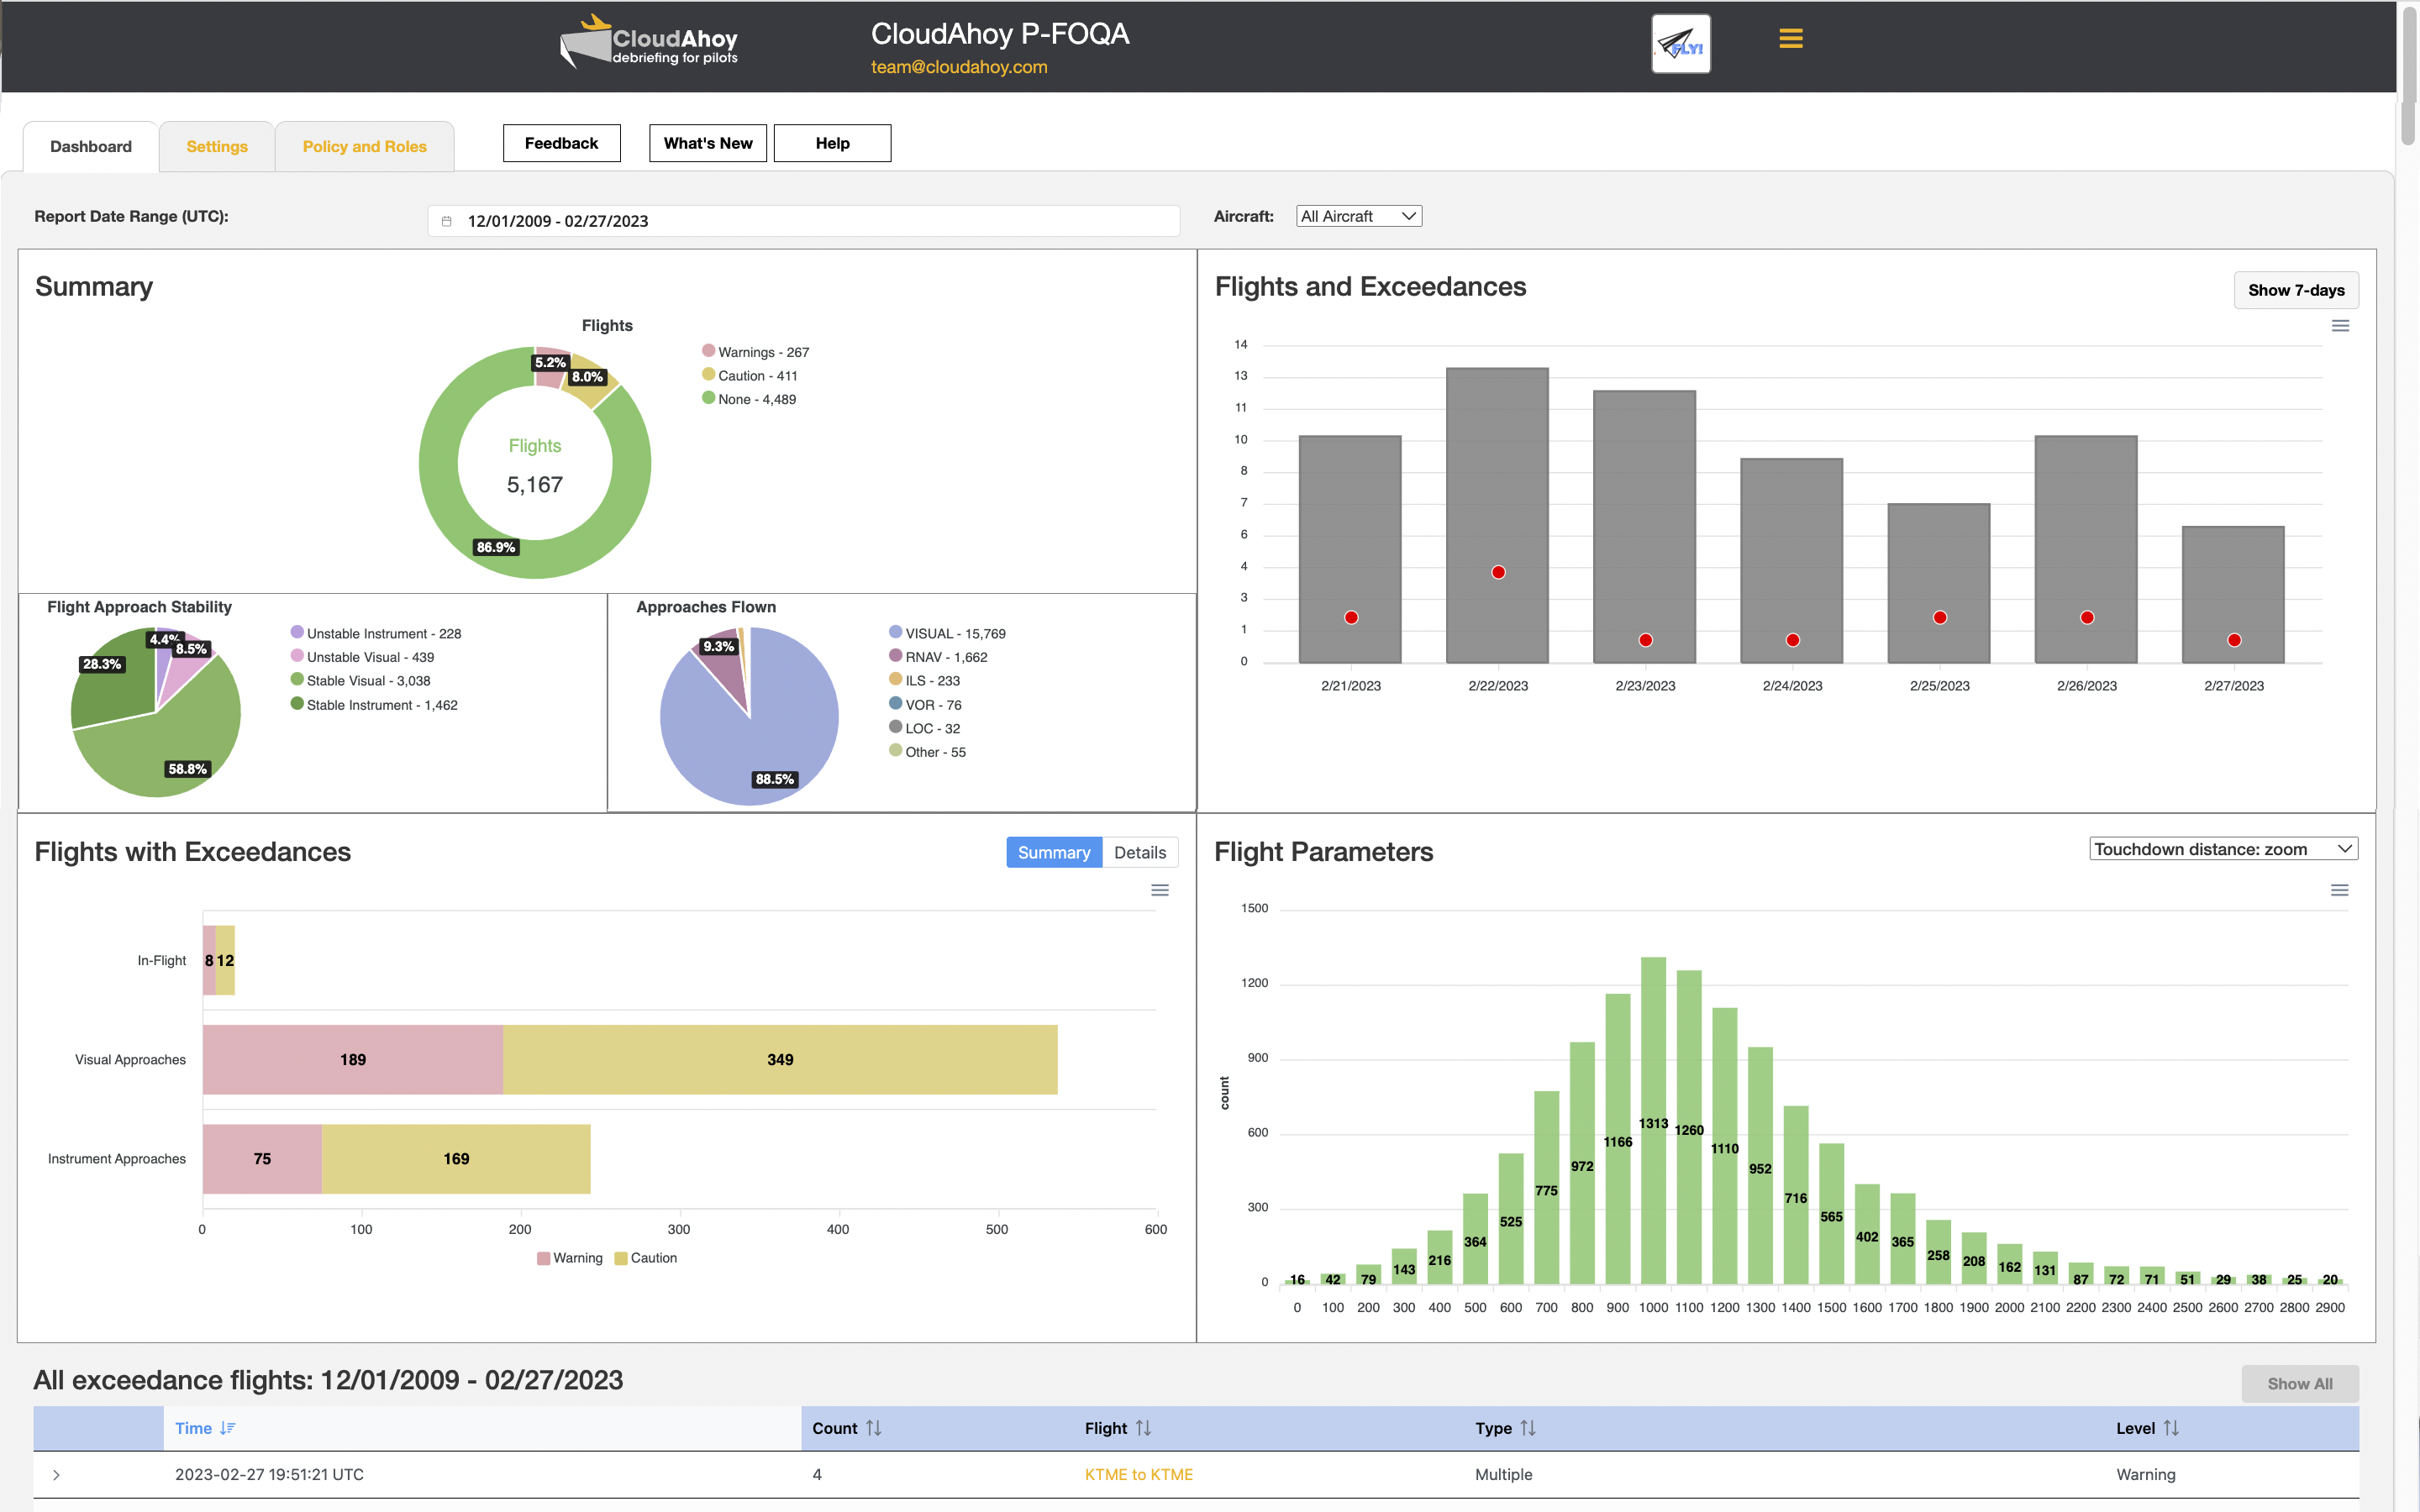Click Instrument Approaches warning bar 75
The width and height of the screenshot is (2420, 1512).
(262, 1158)
